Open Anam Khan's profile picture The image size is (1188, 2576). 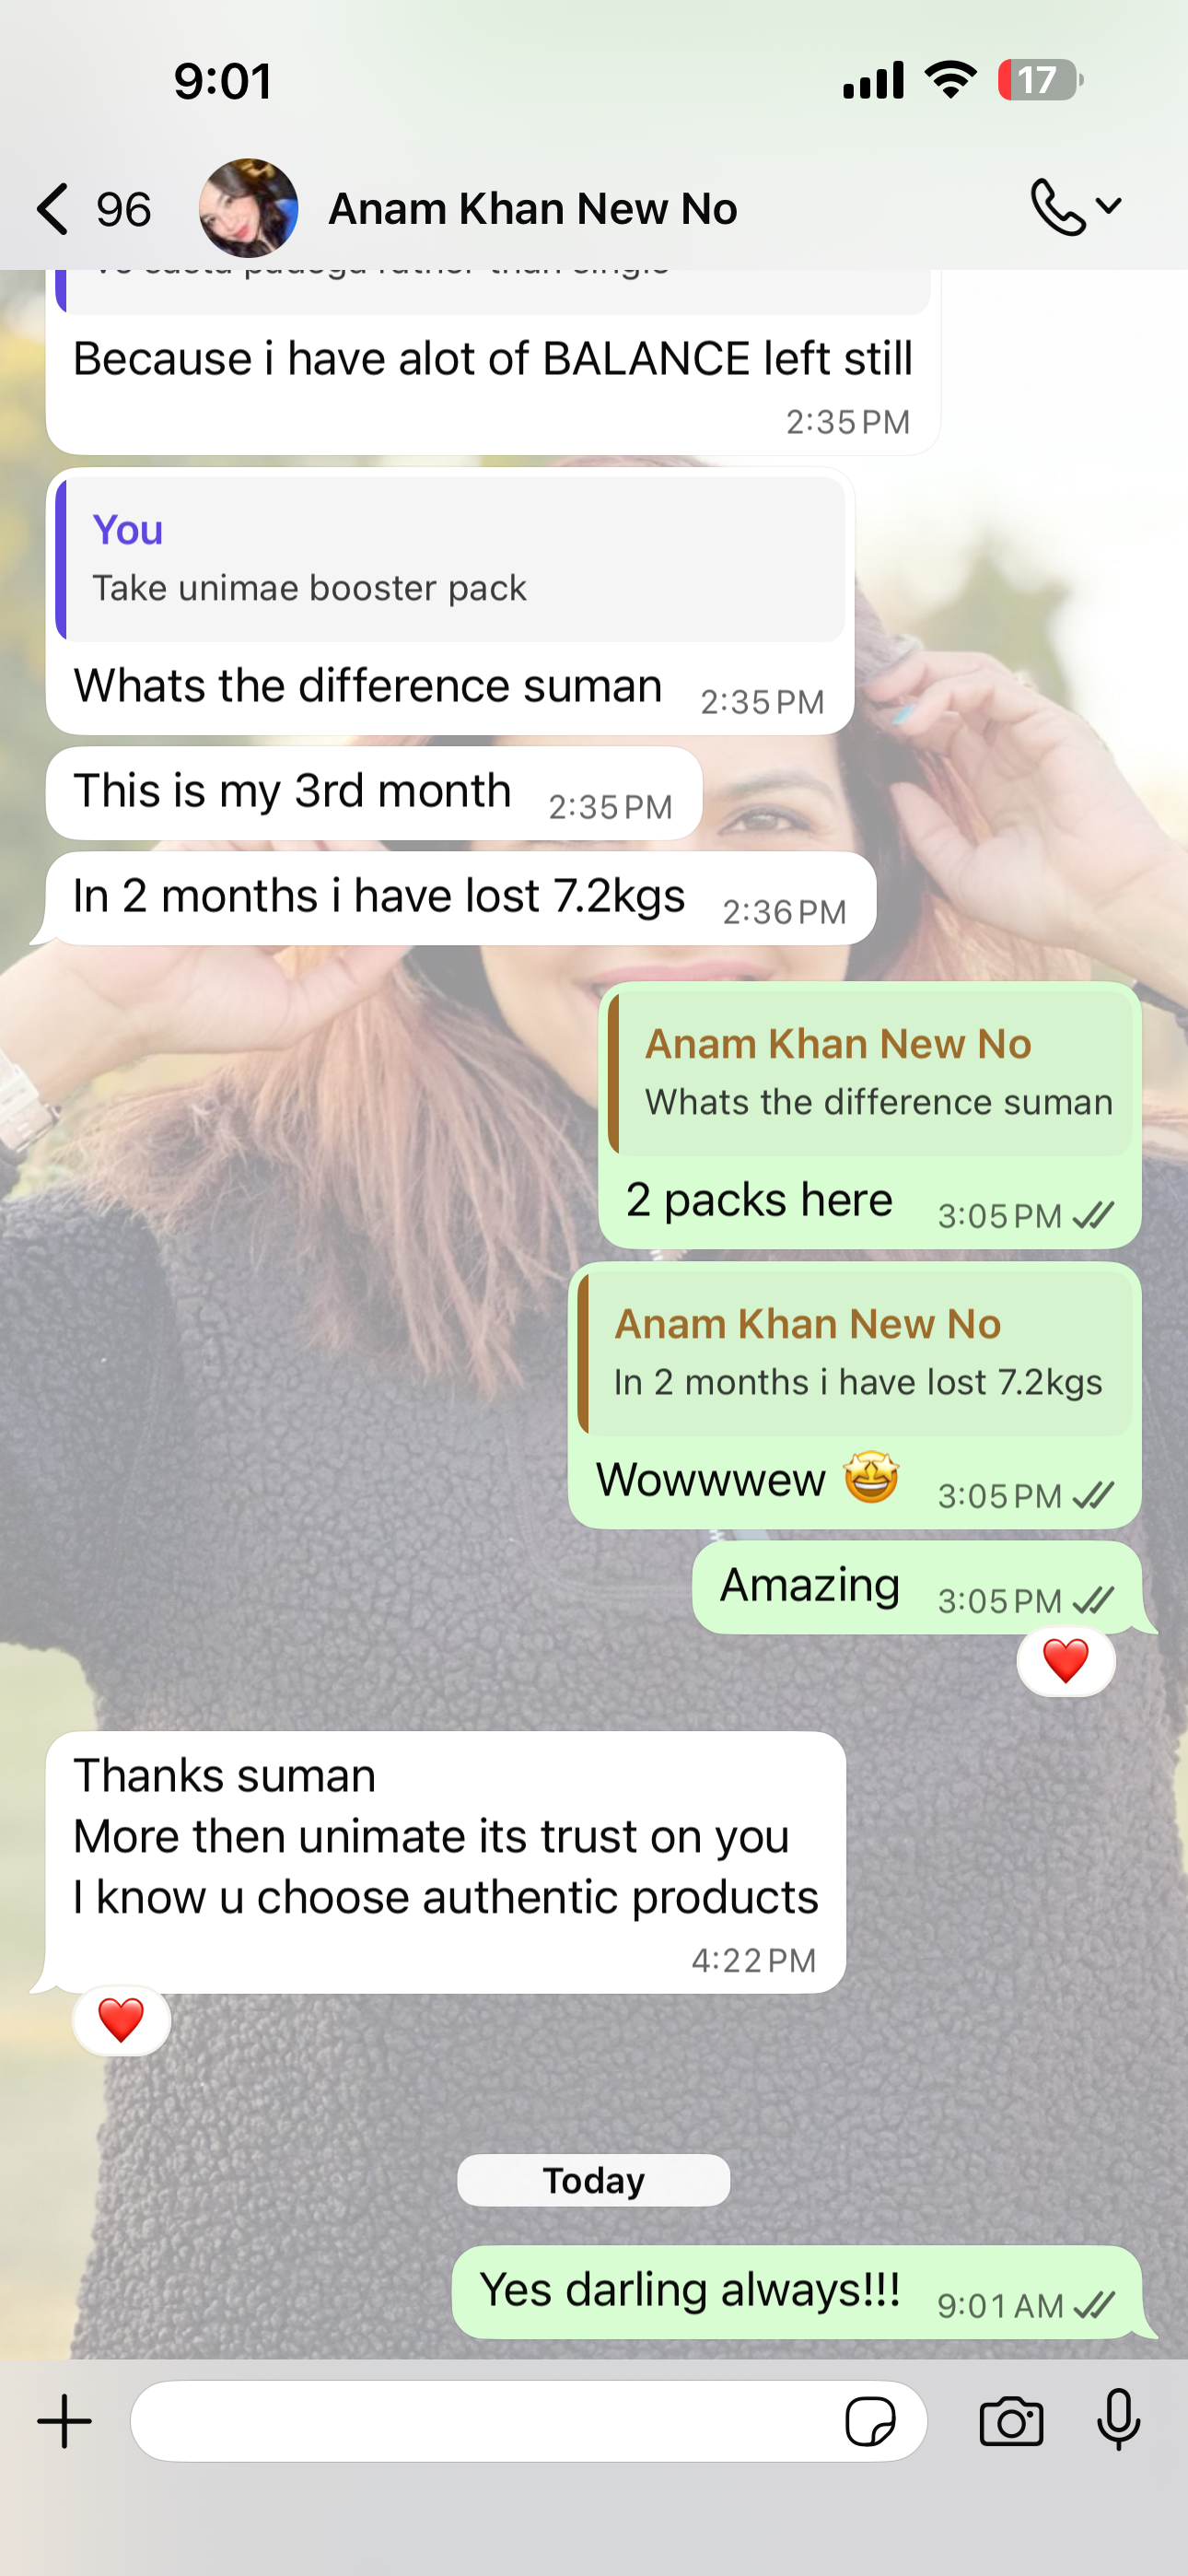click(248, 208)
